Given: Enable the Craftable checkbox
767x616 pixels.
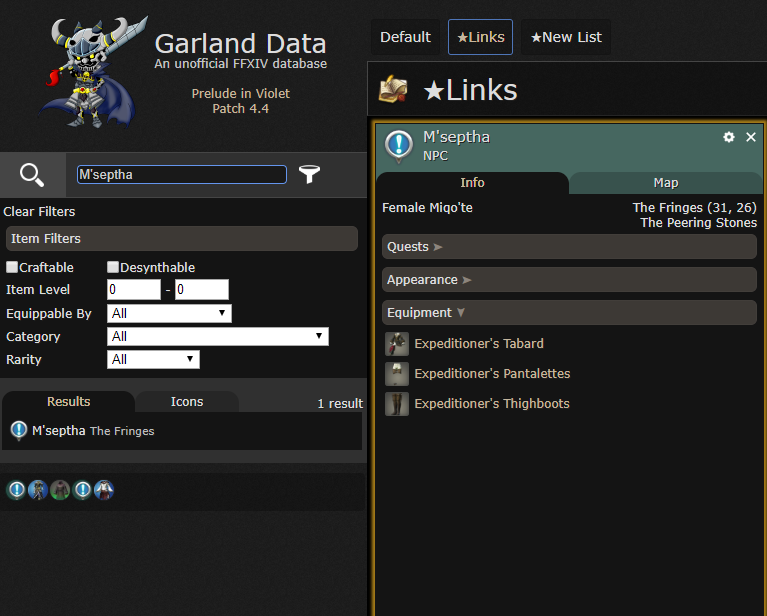Looking at the screenshot, I should point(12,267).
